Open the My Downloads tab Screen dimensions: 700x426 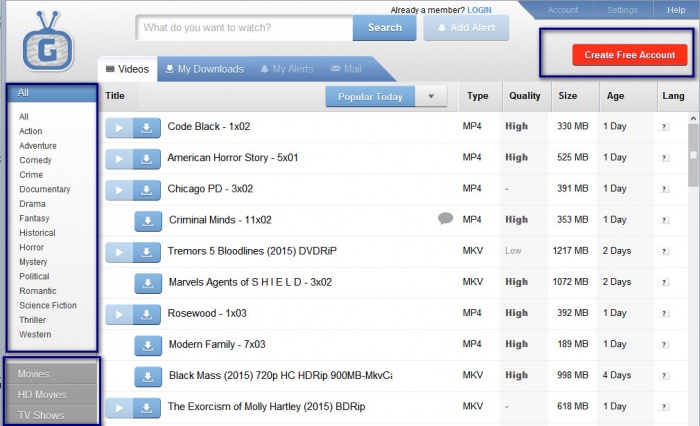click(x=204, y=69)
